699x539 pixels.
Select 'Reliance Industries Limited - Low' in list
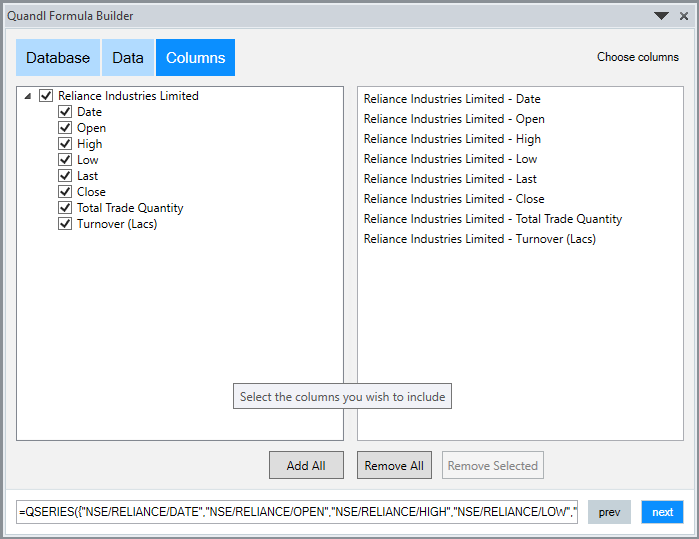coord(451,159)
